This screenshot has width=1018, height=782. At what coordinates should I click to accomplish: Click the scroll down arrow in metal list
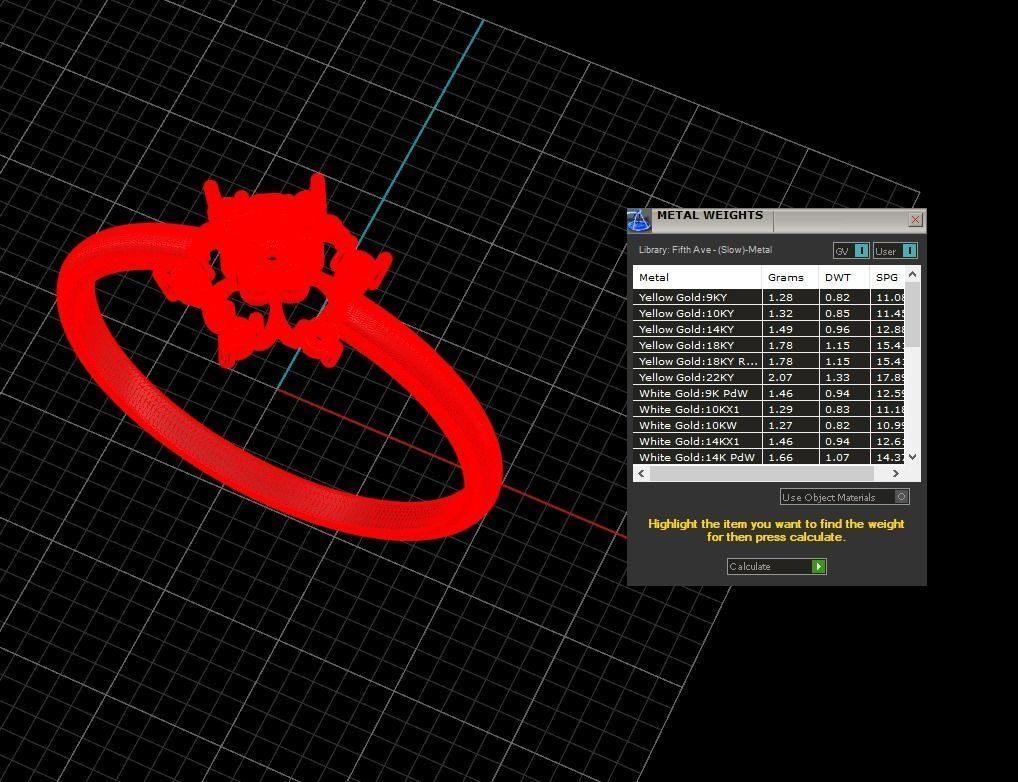coord(912,457)
